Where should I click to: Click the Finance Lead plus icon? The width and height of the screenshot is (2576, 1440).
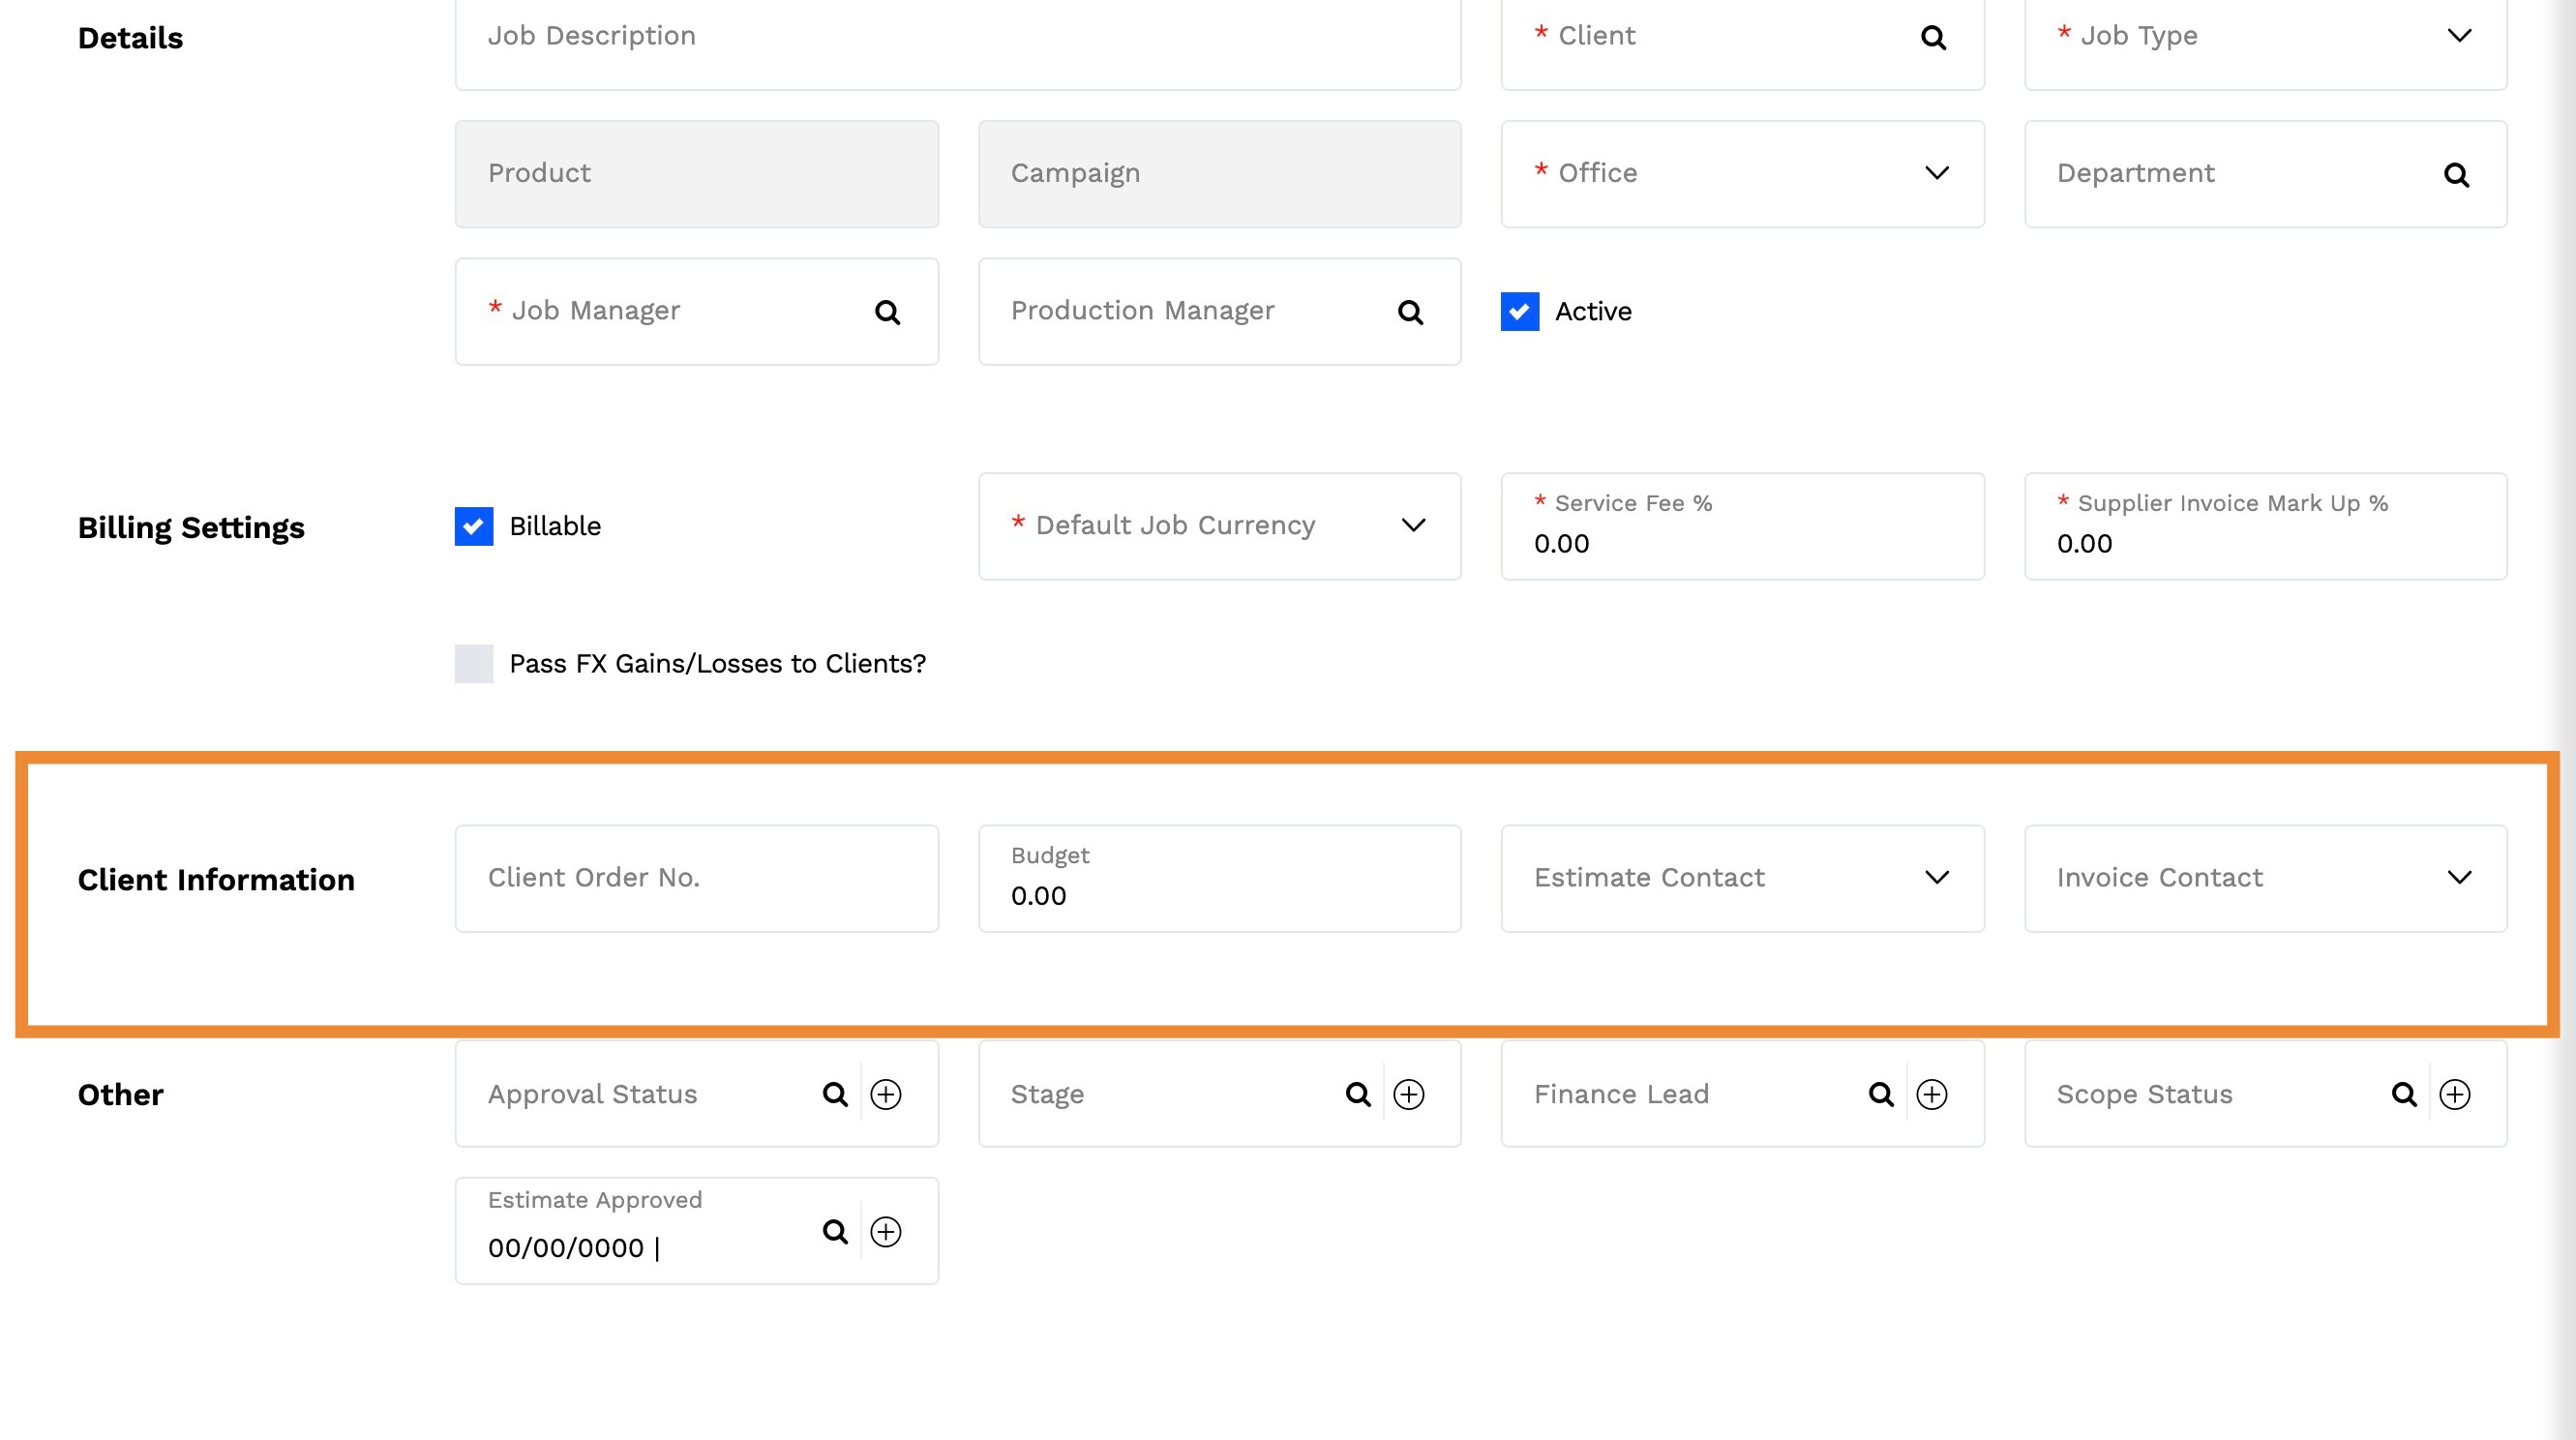click(1931, 1094)
